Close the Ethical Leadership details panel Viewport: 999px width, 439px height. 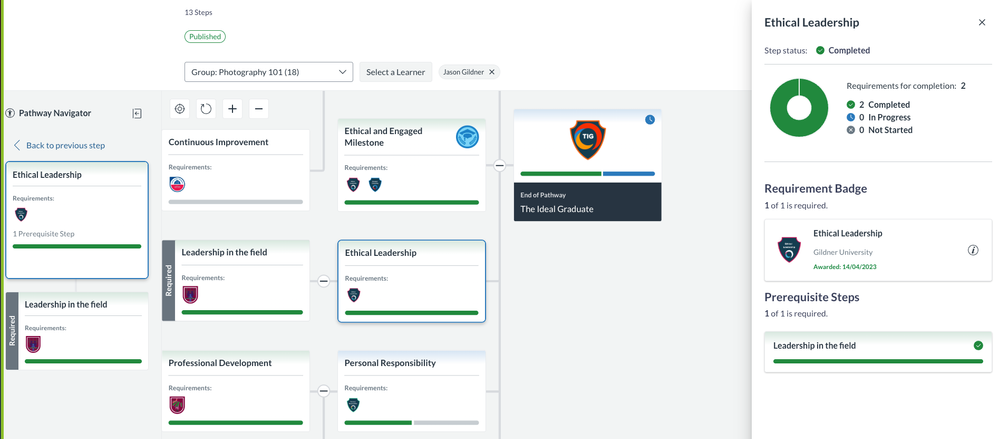click(x=981, y=22)
